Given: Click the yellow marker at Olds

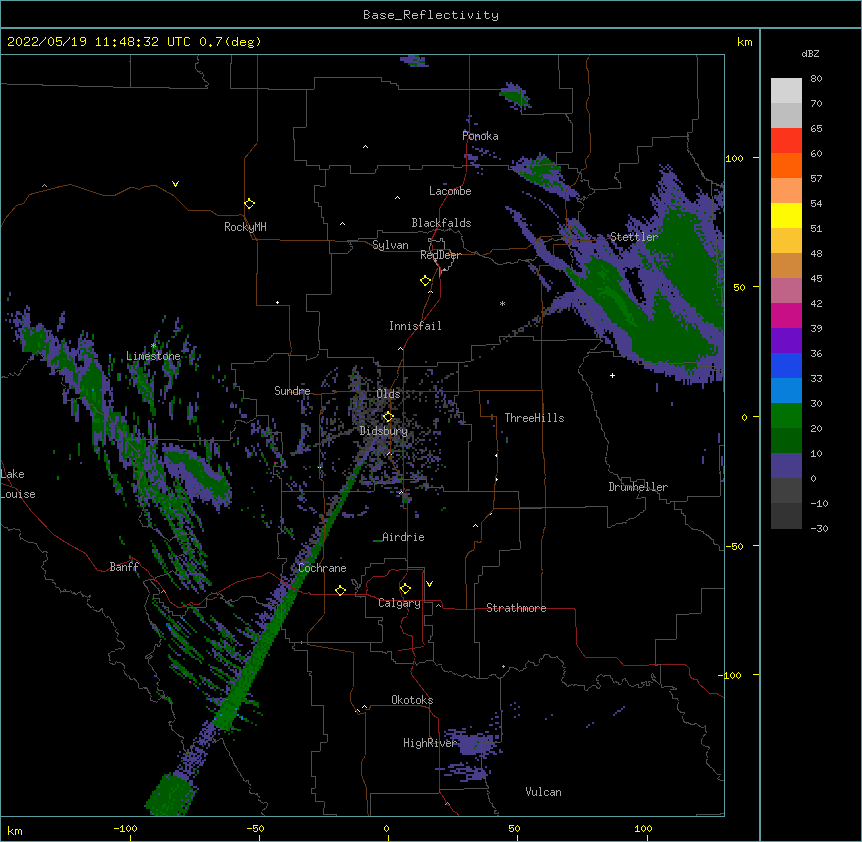Looking at the screenshot, I should (x=388, y=416).
